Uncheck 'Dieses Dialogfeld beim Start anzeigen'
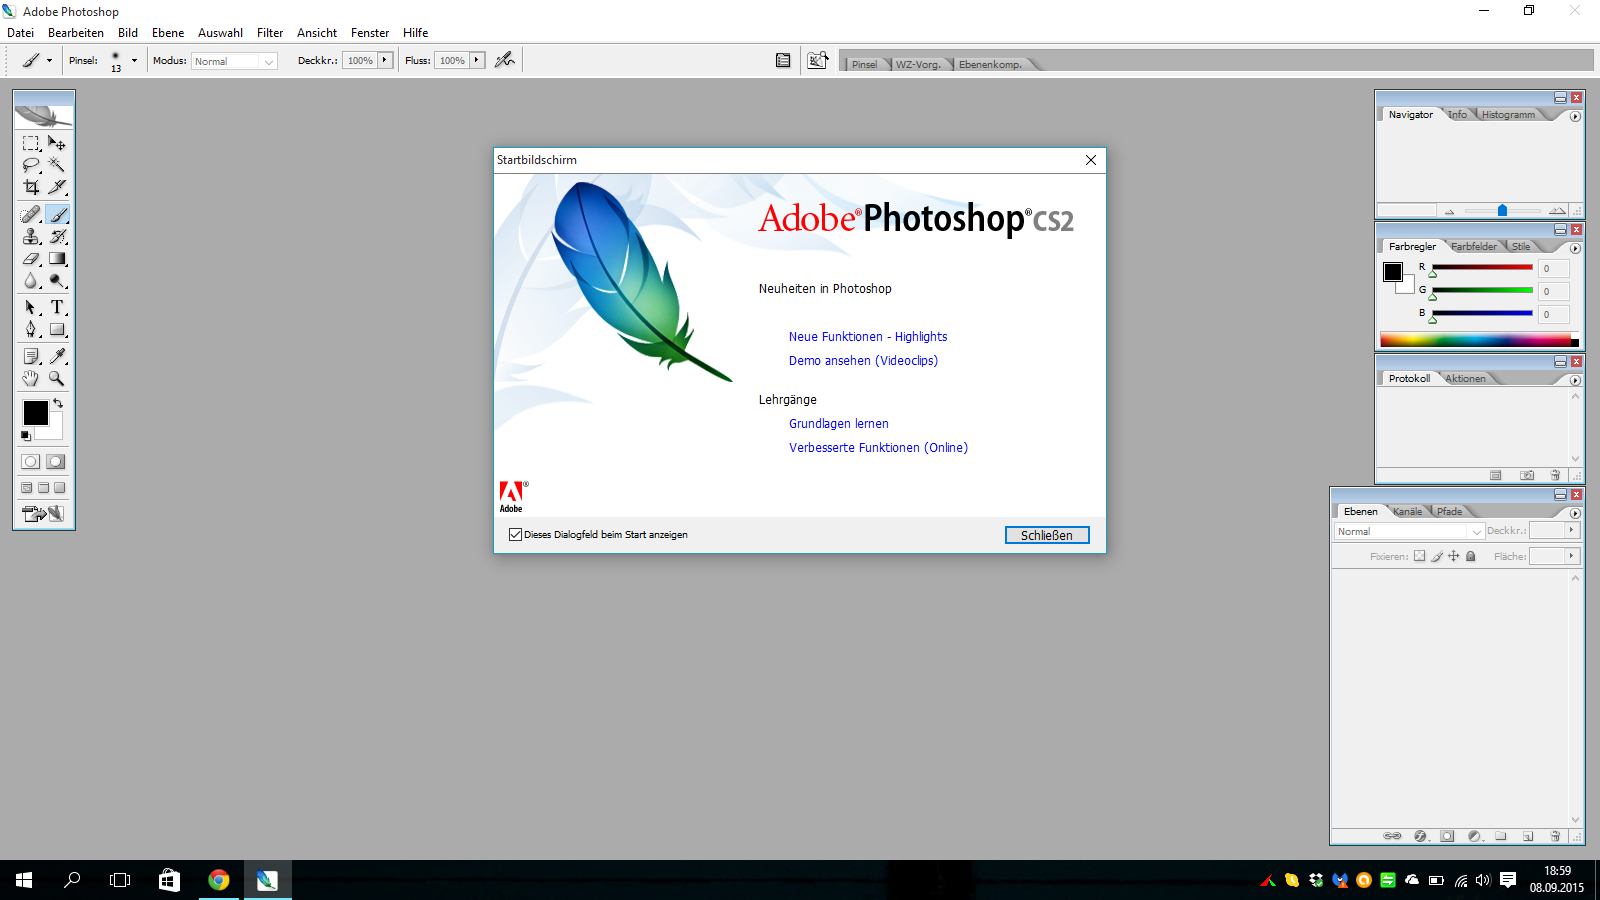1600x900 pixels. pos(515,534)
